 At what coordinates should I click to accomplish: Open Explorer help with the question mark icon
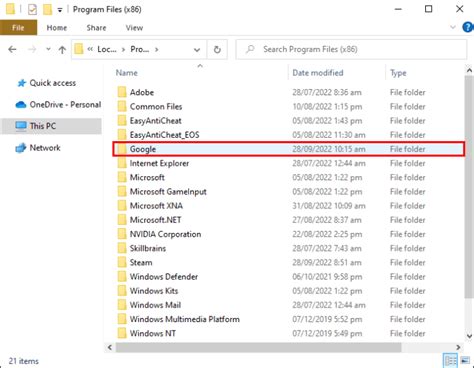[x=468, y=27]
